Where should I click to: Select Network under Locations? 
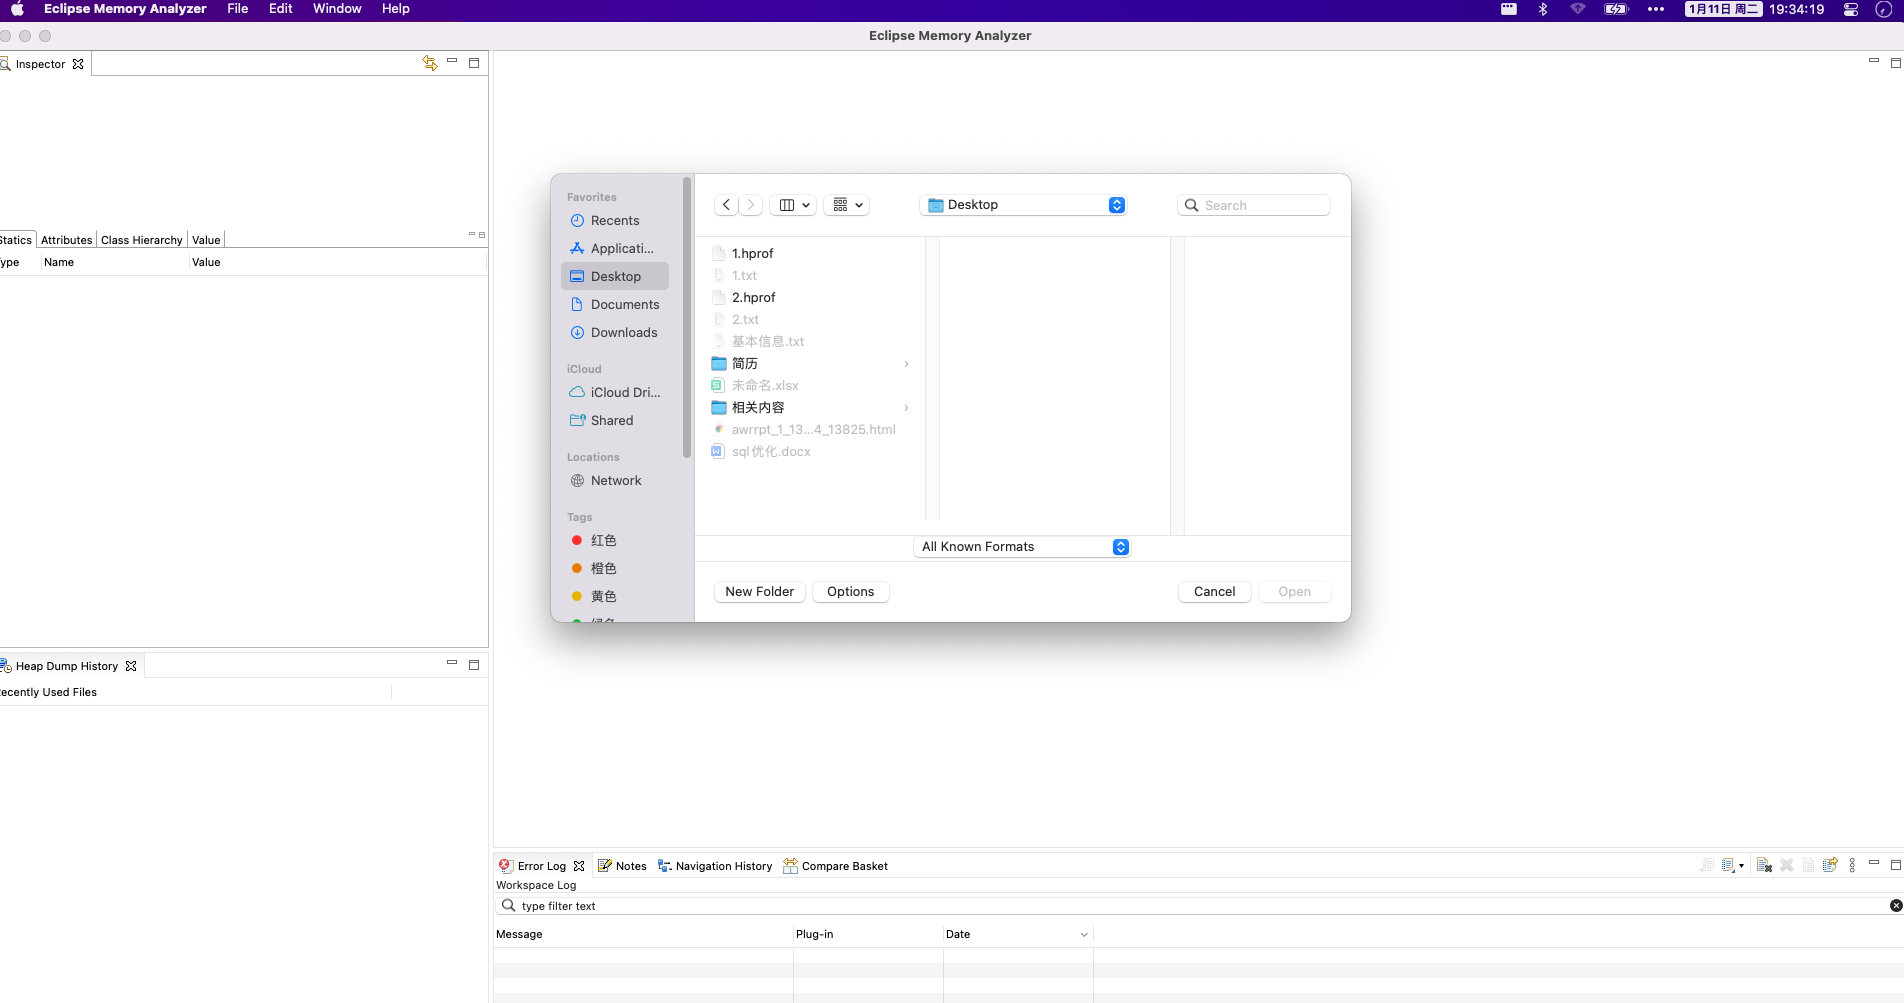pyautogui.click(x=615, y=481)
